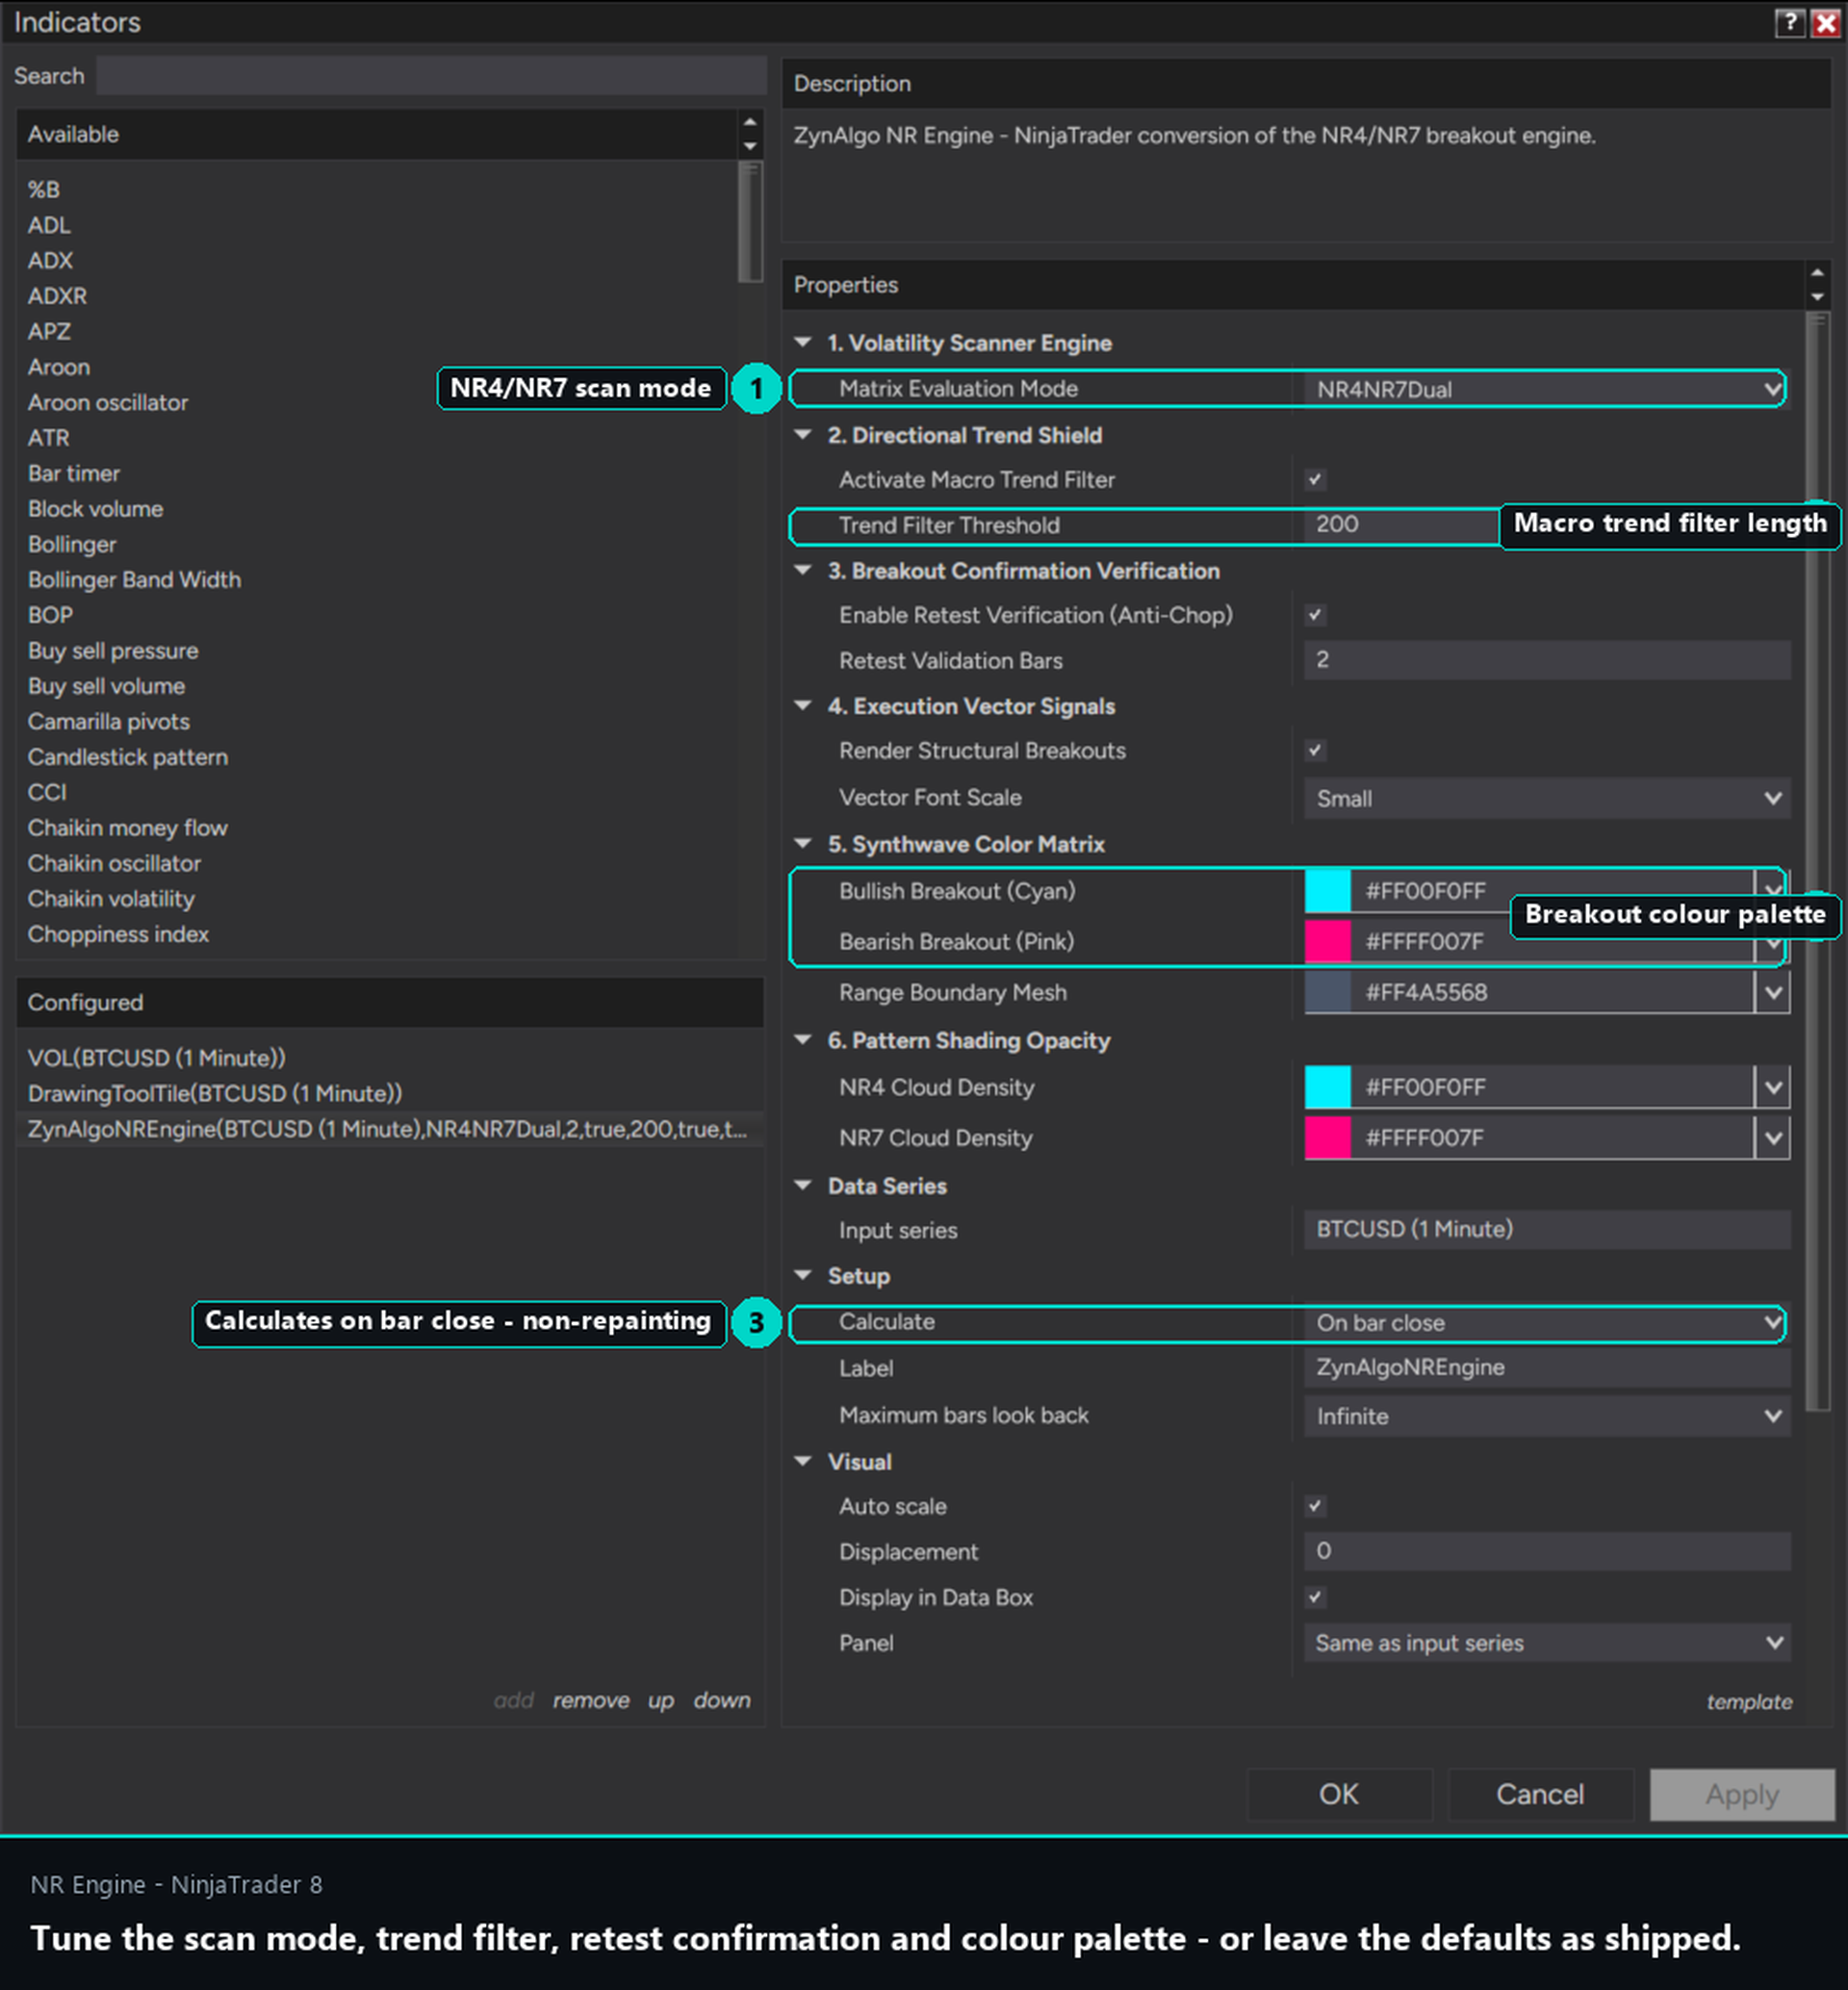The image size is (1848, 1990).
Task: Click the down link
Action: [x=722, y=1700]
